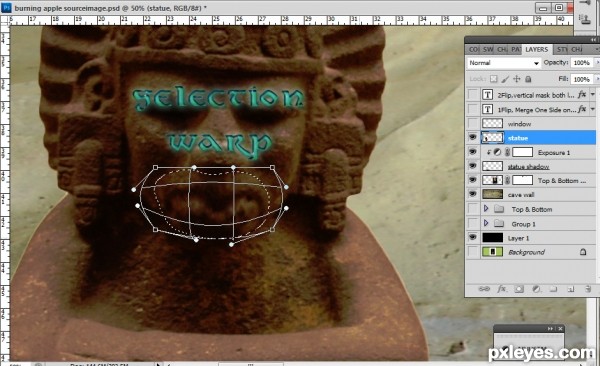The image size is (600, 366).
Task: Switch to the PA tab
Action: tap(516, 49)
